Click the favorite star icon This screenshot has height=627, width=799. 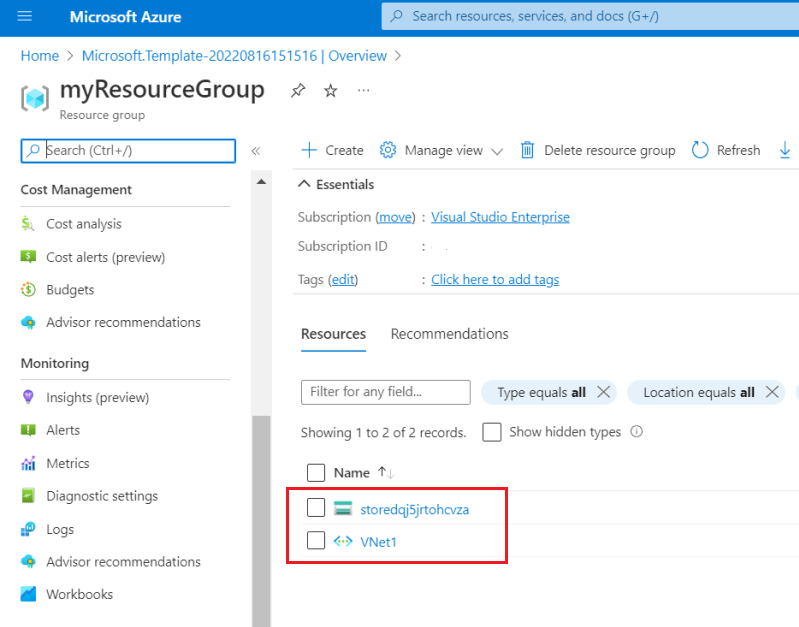tap(331, 91)
